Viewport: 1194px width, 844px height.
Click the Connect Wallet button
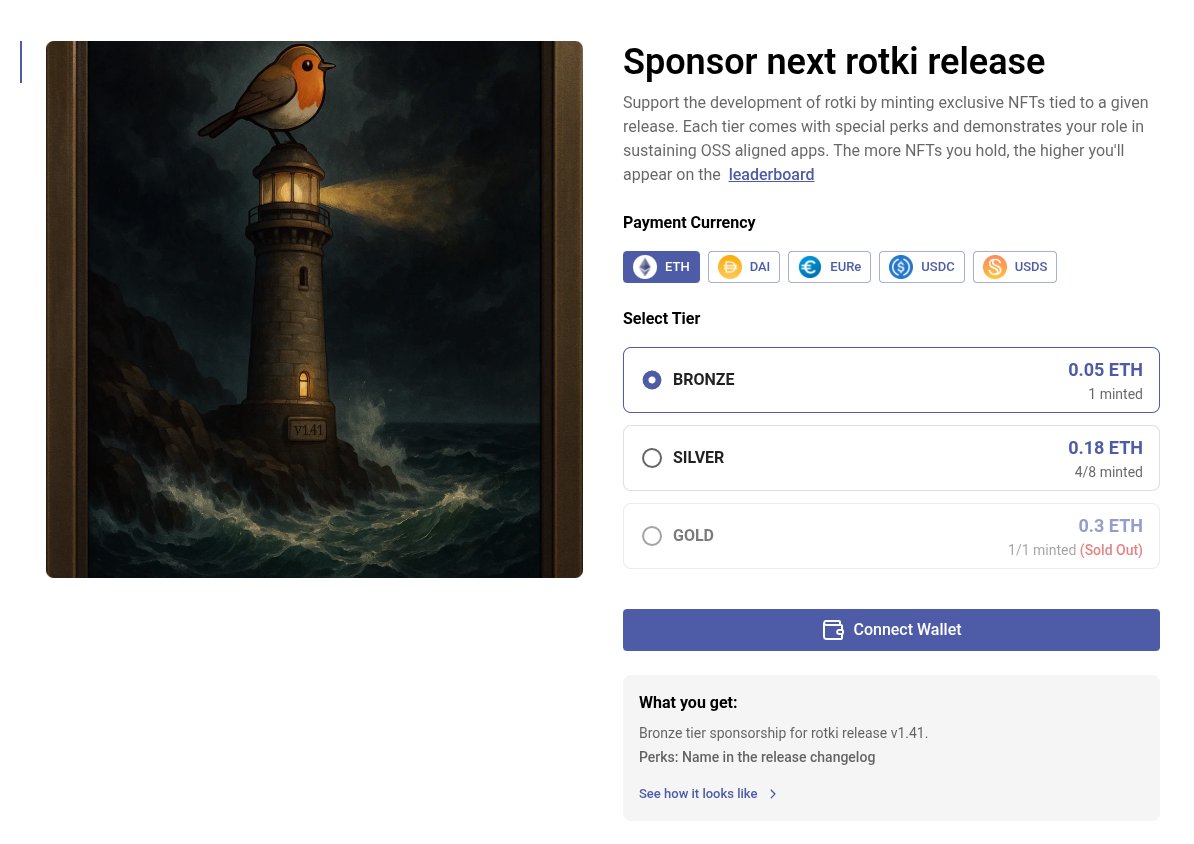[891, 630]
